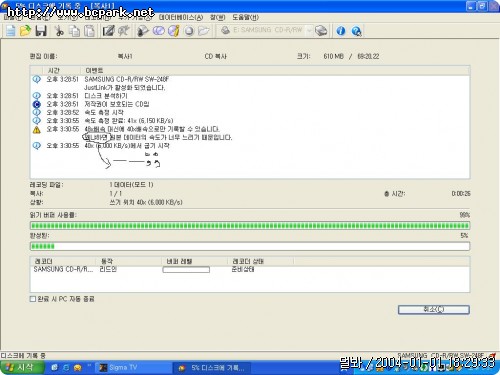This screenshot has height=375, width=500.
Task: Click the 버퍼 레벨 bar in the recorder row
Action: 186,269
